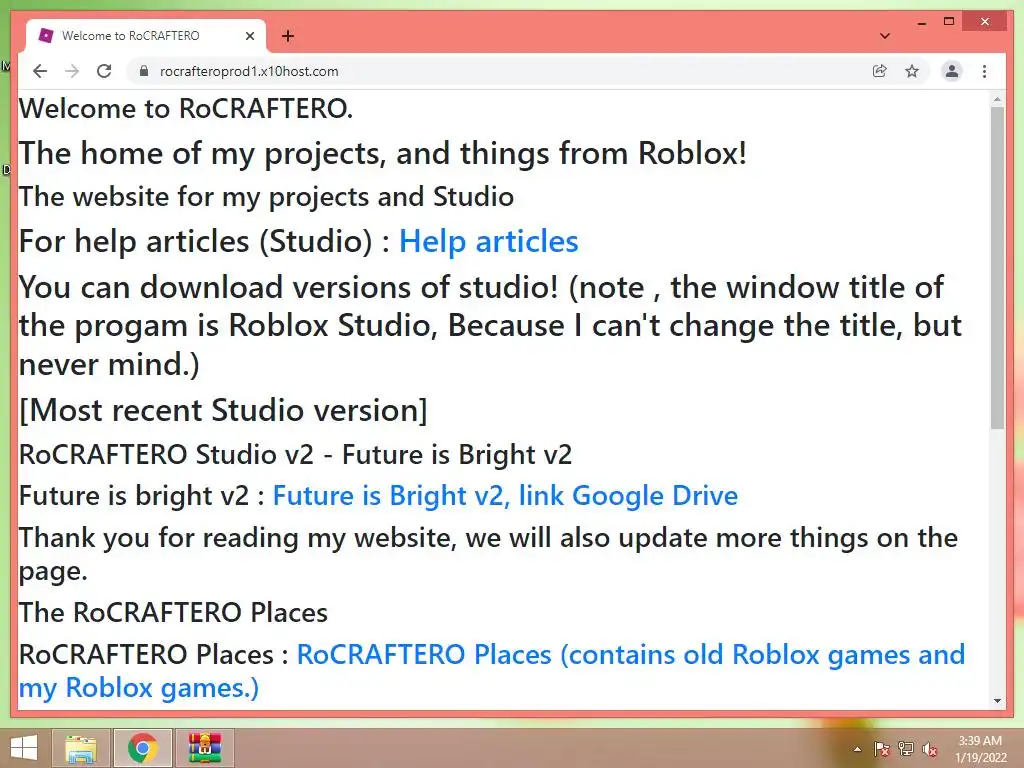The height and width of the screenshot is (768, 1024).
Task: Open the Action Center flag icon
Action: 881,749
